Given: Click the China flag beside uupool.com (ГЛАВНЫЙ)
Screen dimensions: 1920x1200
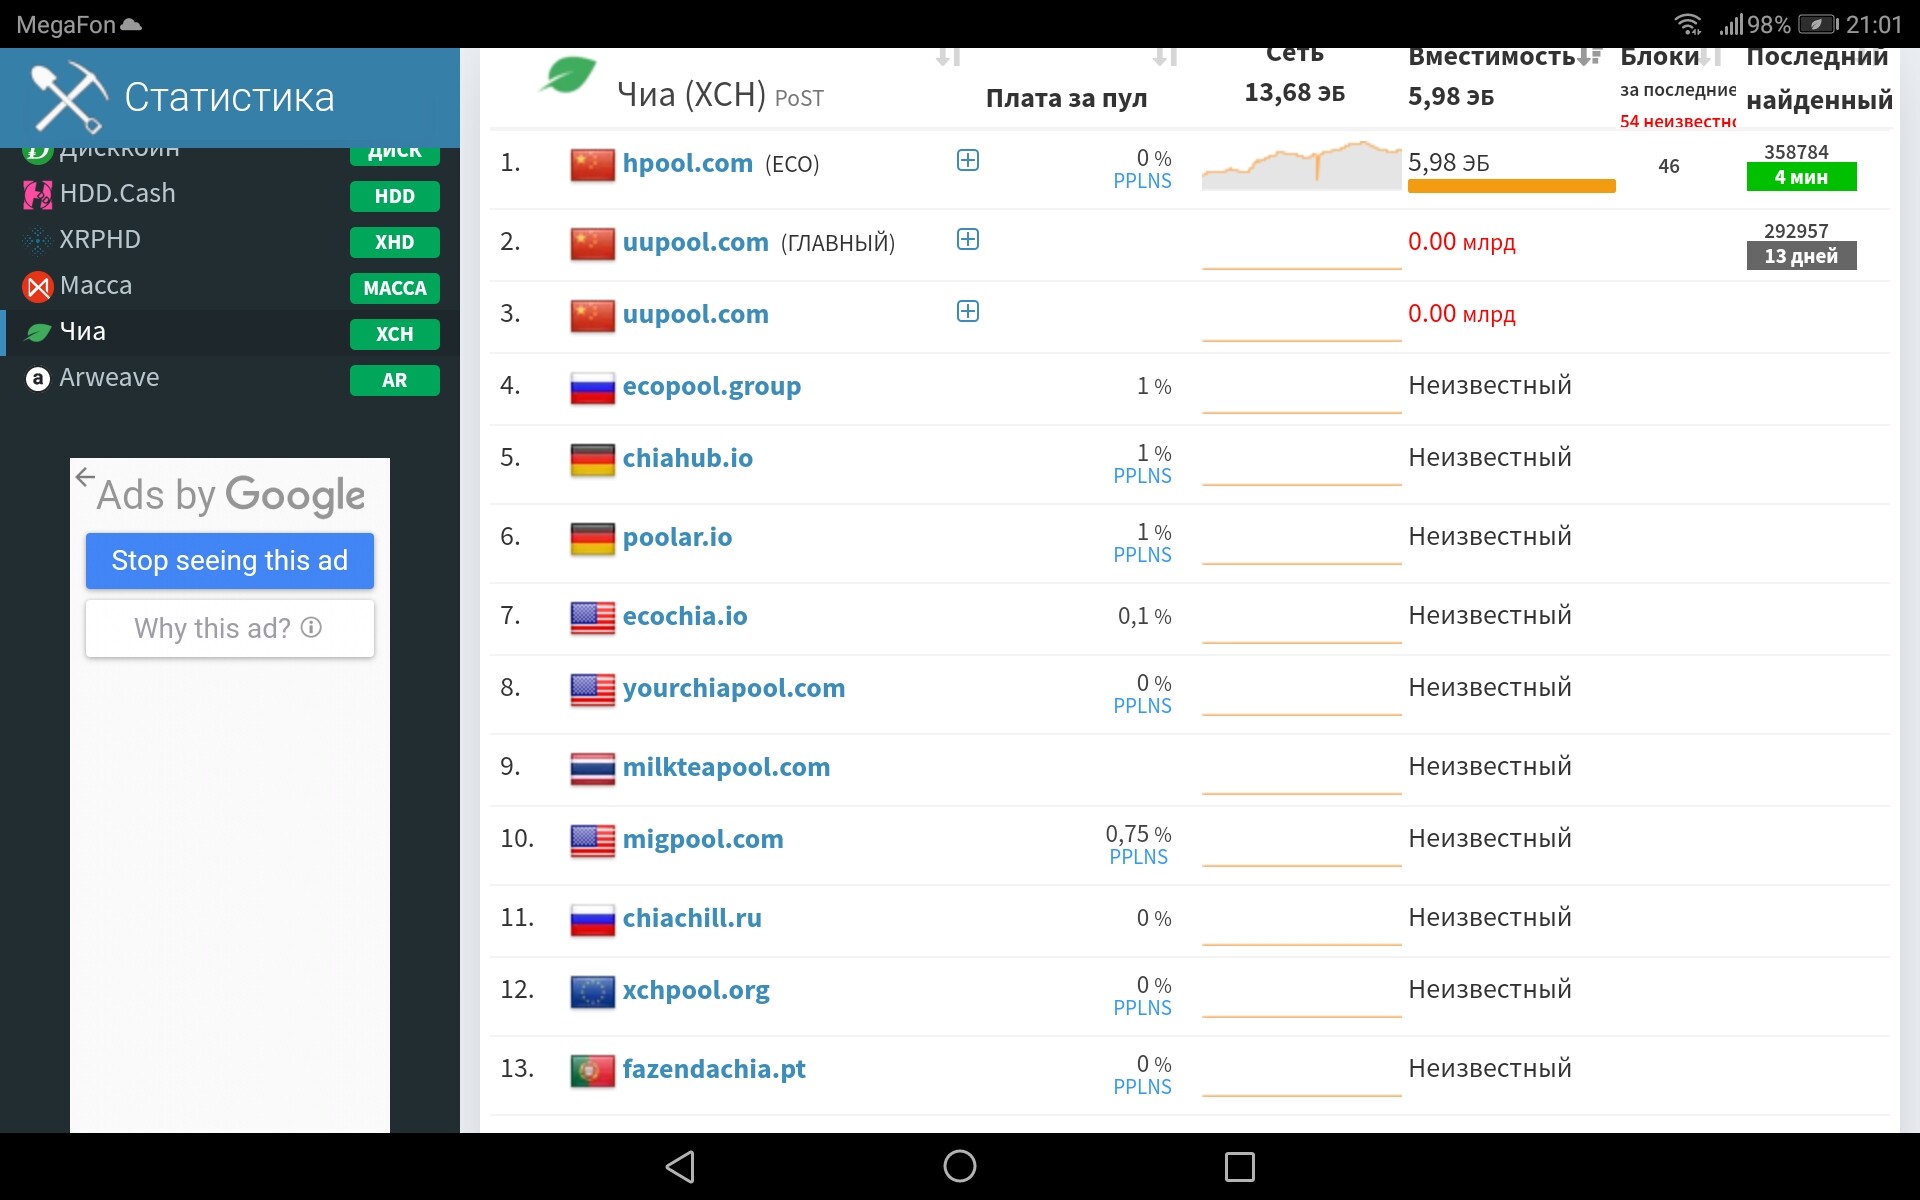Looking at the screenshot, I should point(592,243).
